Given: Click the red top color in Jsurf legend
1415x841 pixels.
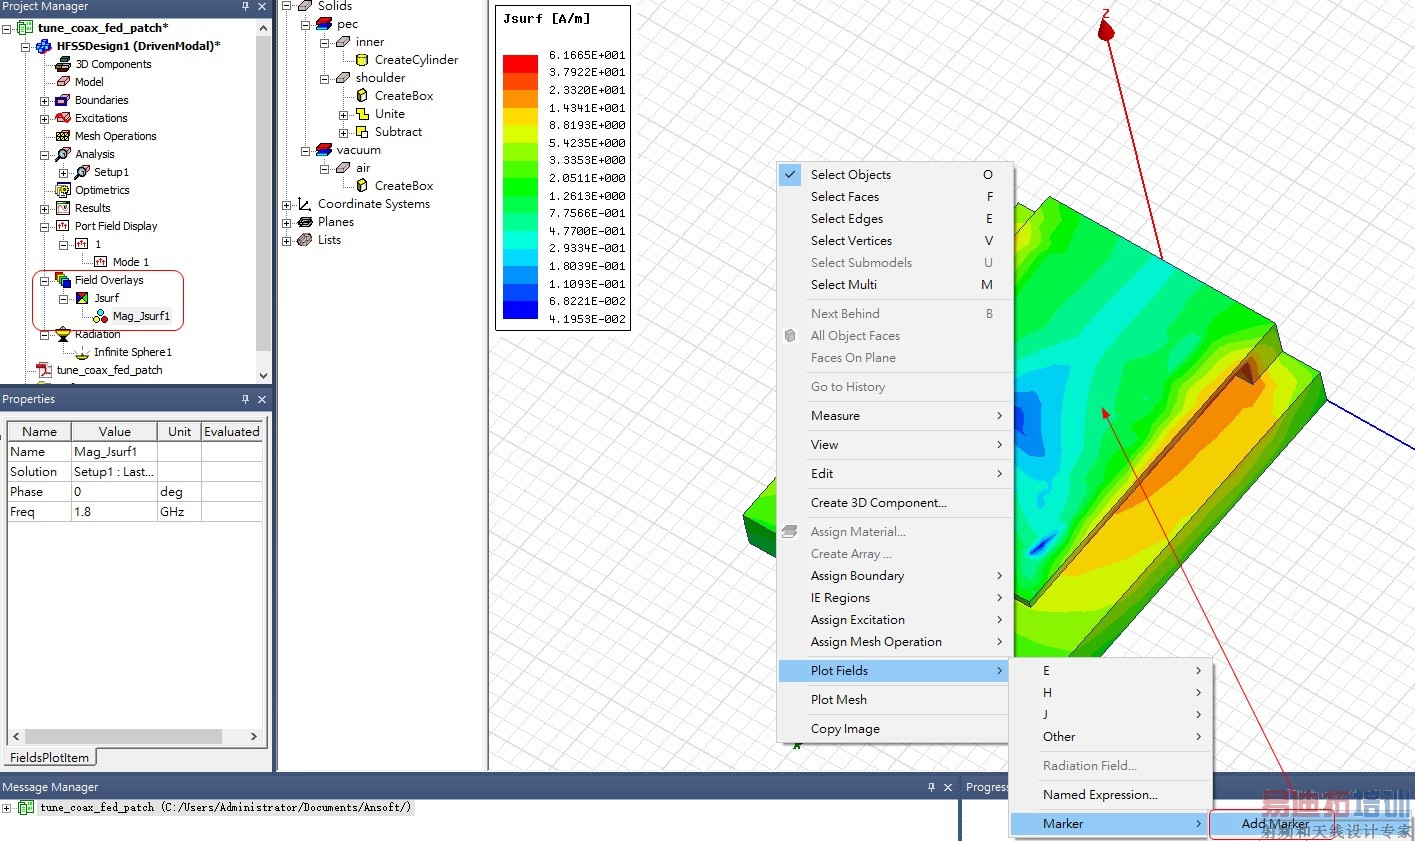Looking at the screenshot, I should (520, 63).
